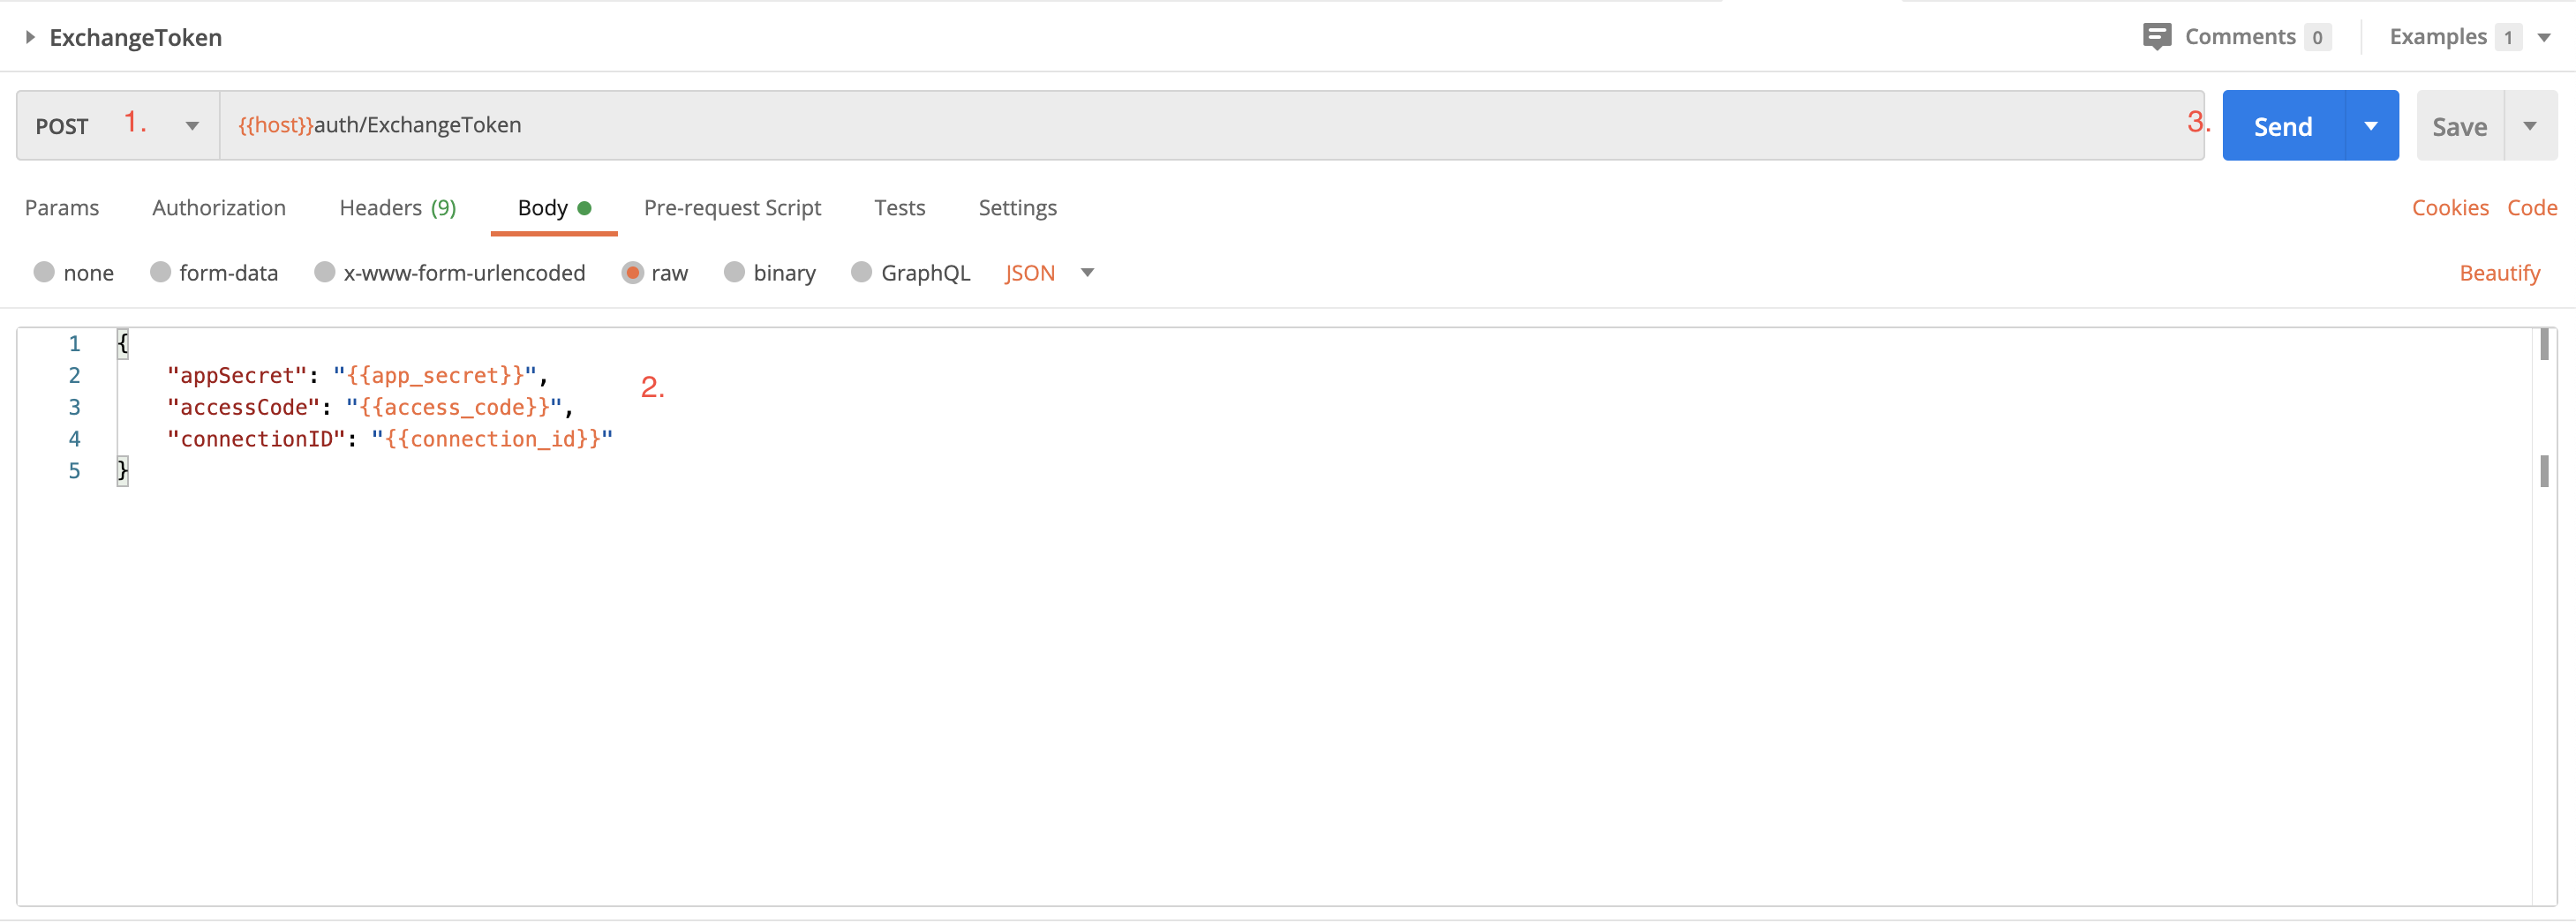The image size is (2576, 923).
Task: Select the binary radio button
Action: click(734, 272)
